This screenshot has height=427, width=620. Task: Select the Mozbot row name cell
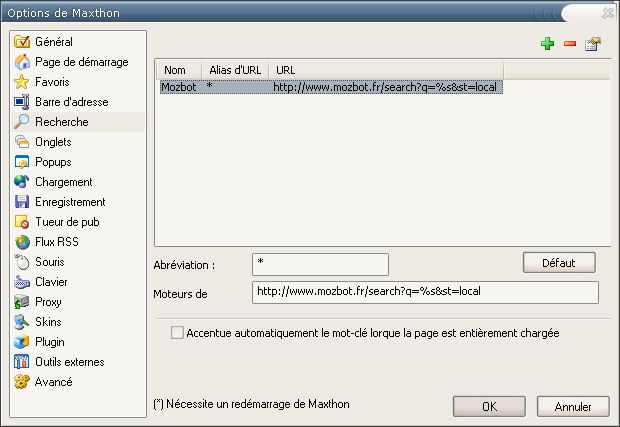coord(179,87)
